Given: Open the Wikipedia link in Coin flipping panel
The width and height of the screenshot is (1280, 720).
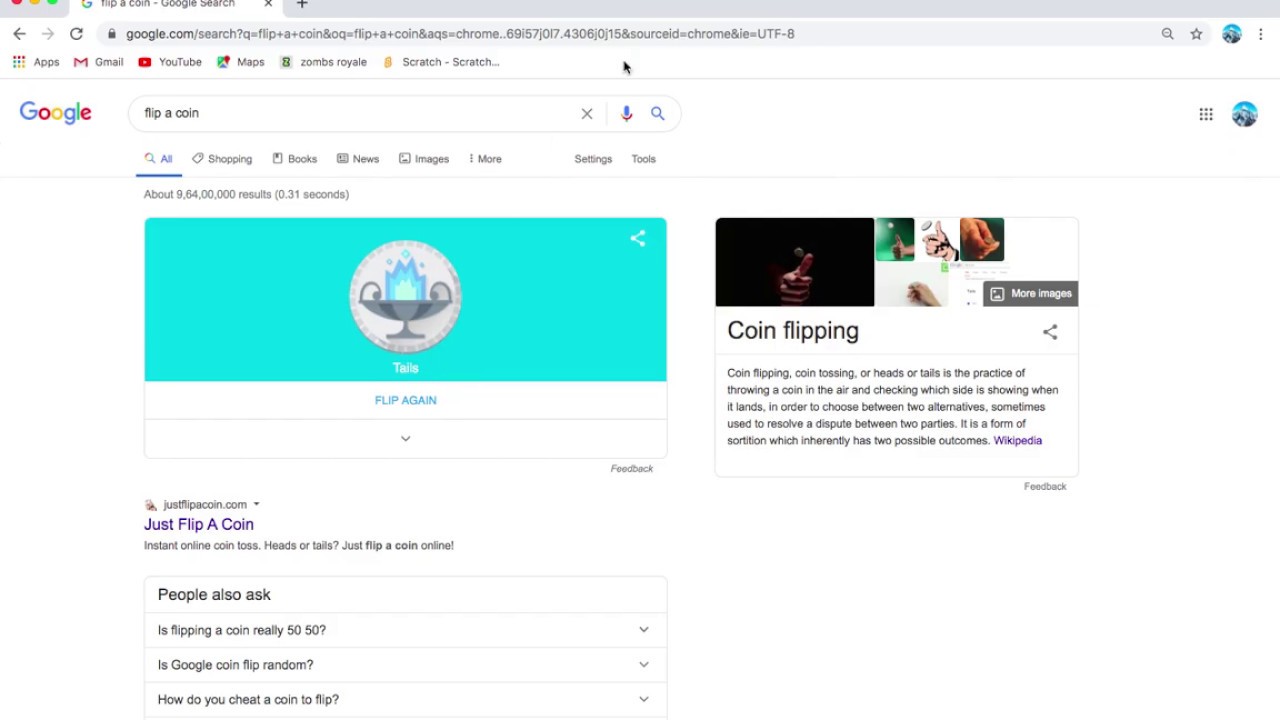Looking at the screenshot, I should [1017, 441].
